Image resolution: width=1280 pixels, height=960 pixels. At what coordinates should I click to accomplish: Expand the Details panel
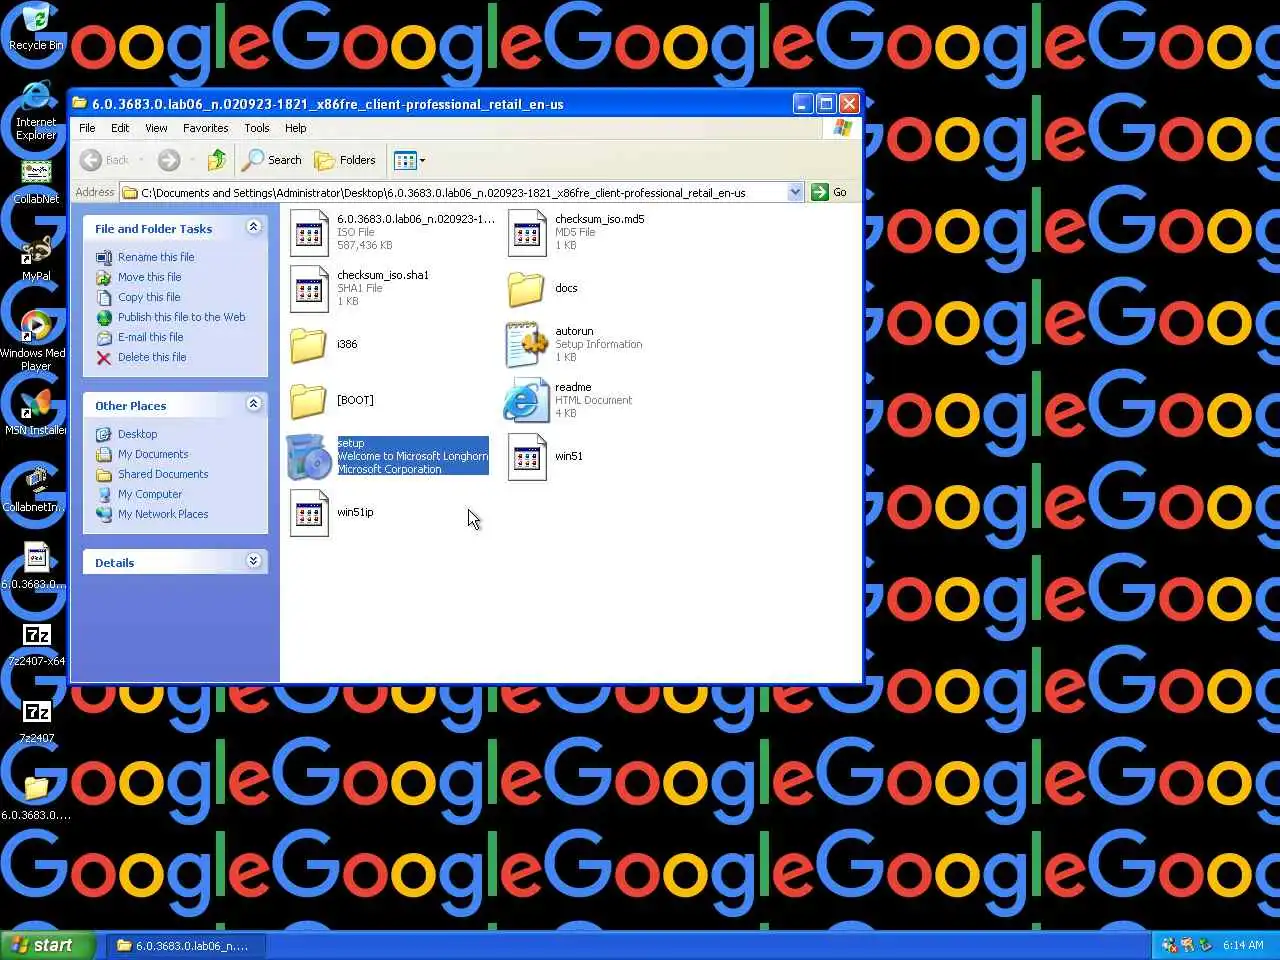[254, 561]
